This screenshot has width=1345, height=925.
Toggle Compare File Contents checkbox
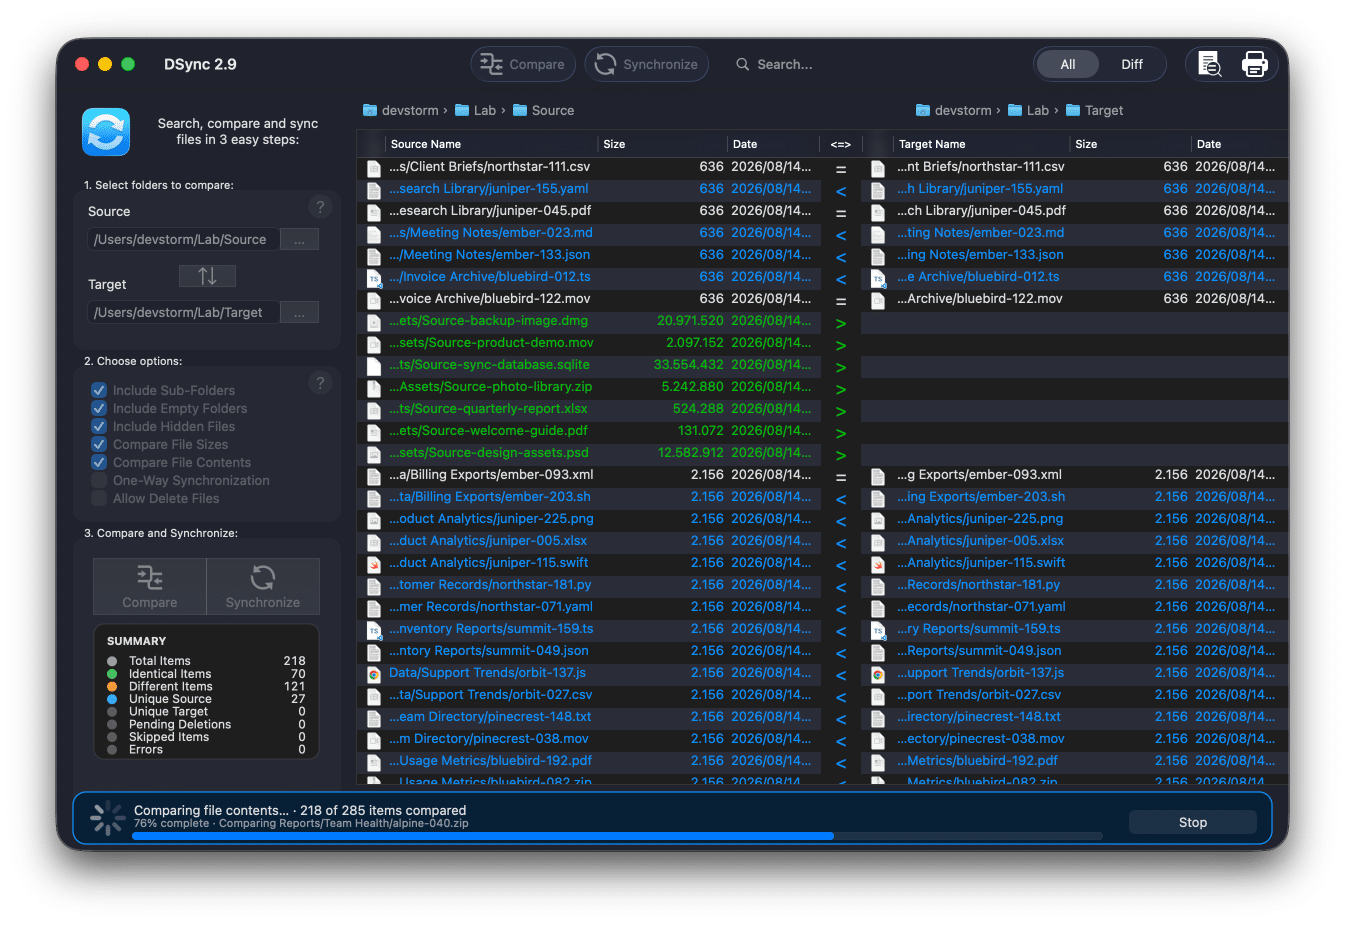99,462
